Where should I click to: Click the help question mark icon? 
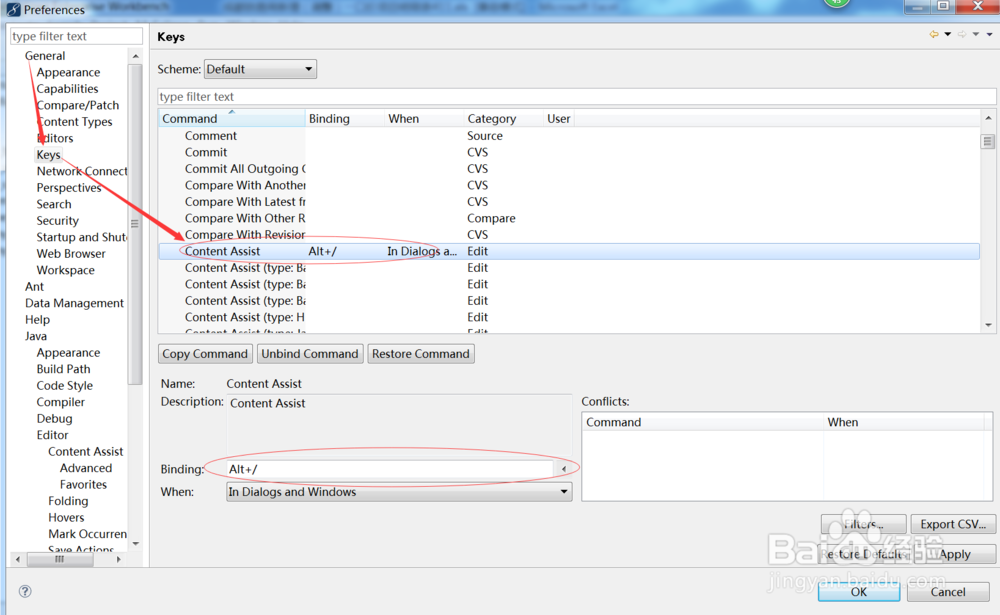coord(25,591)
